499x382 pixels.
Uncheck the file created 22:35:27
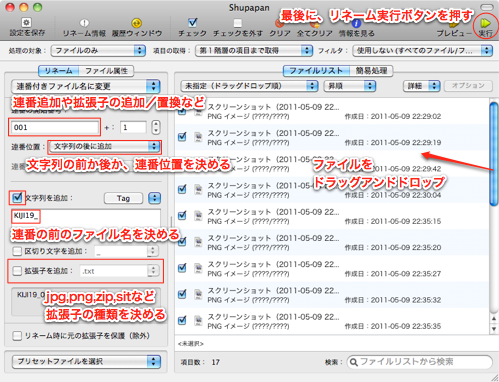182,268
